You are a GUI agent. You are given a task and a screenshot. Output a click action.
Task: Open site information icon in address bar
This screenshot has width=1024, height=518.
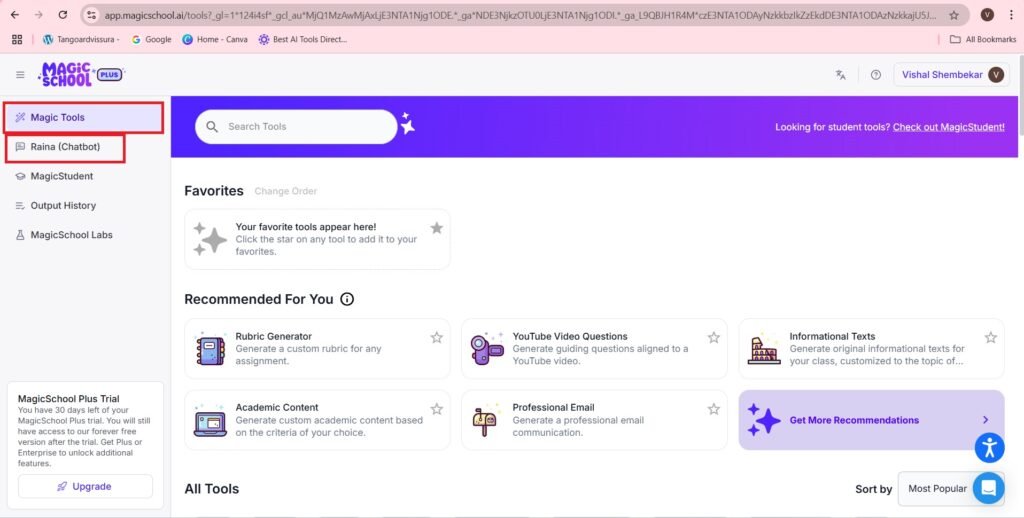click(92, 14)
